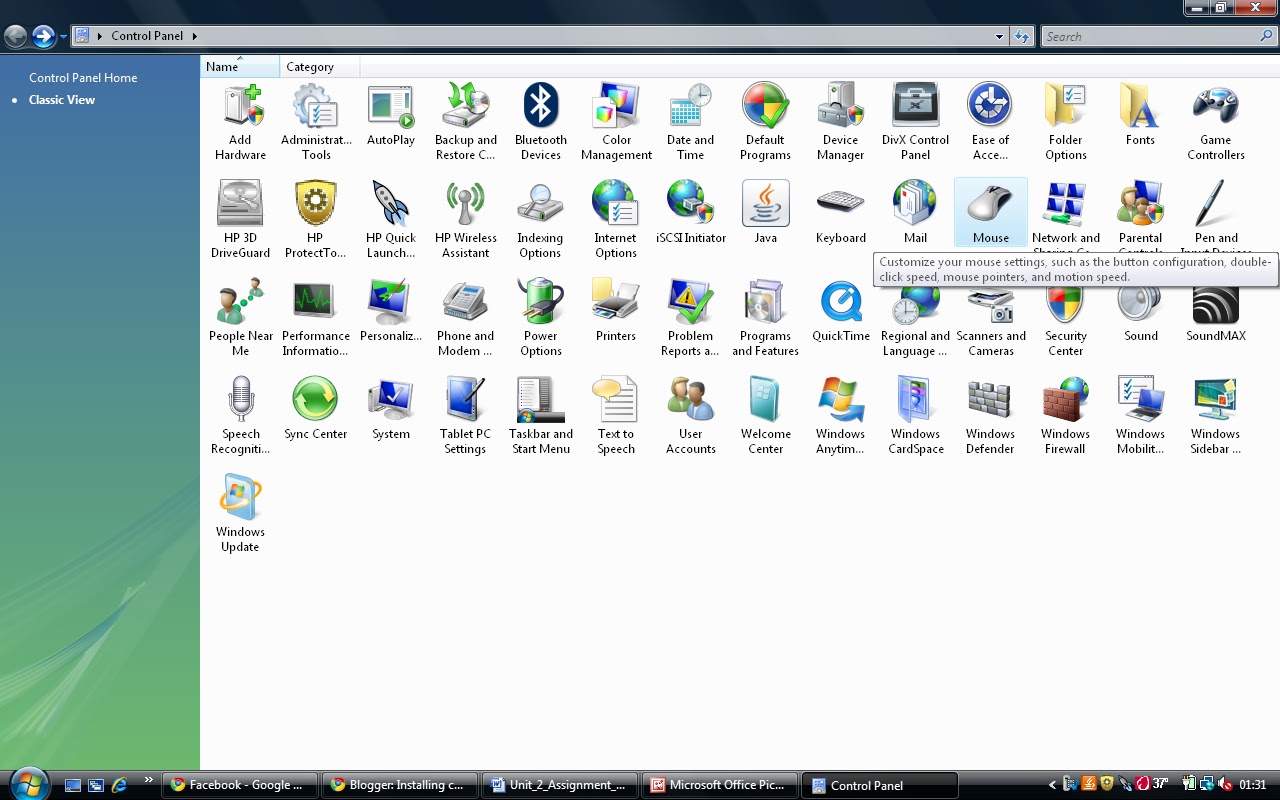Open Windows Firewall settings
The image size is (1280, 800).
click(1065, 405)
